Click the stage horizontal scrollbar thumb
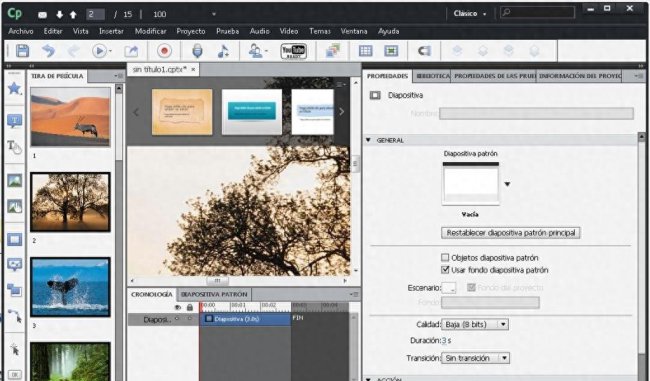This screenshot has height=381, width=650. click(217, 281)
